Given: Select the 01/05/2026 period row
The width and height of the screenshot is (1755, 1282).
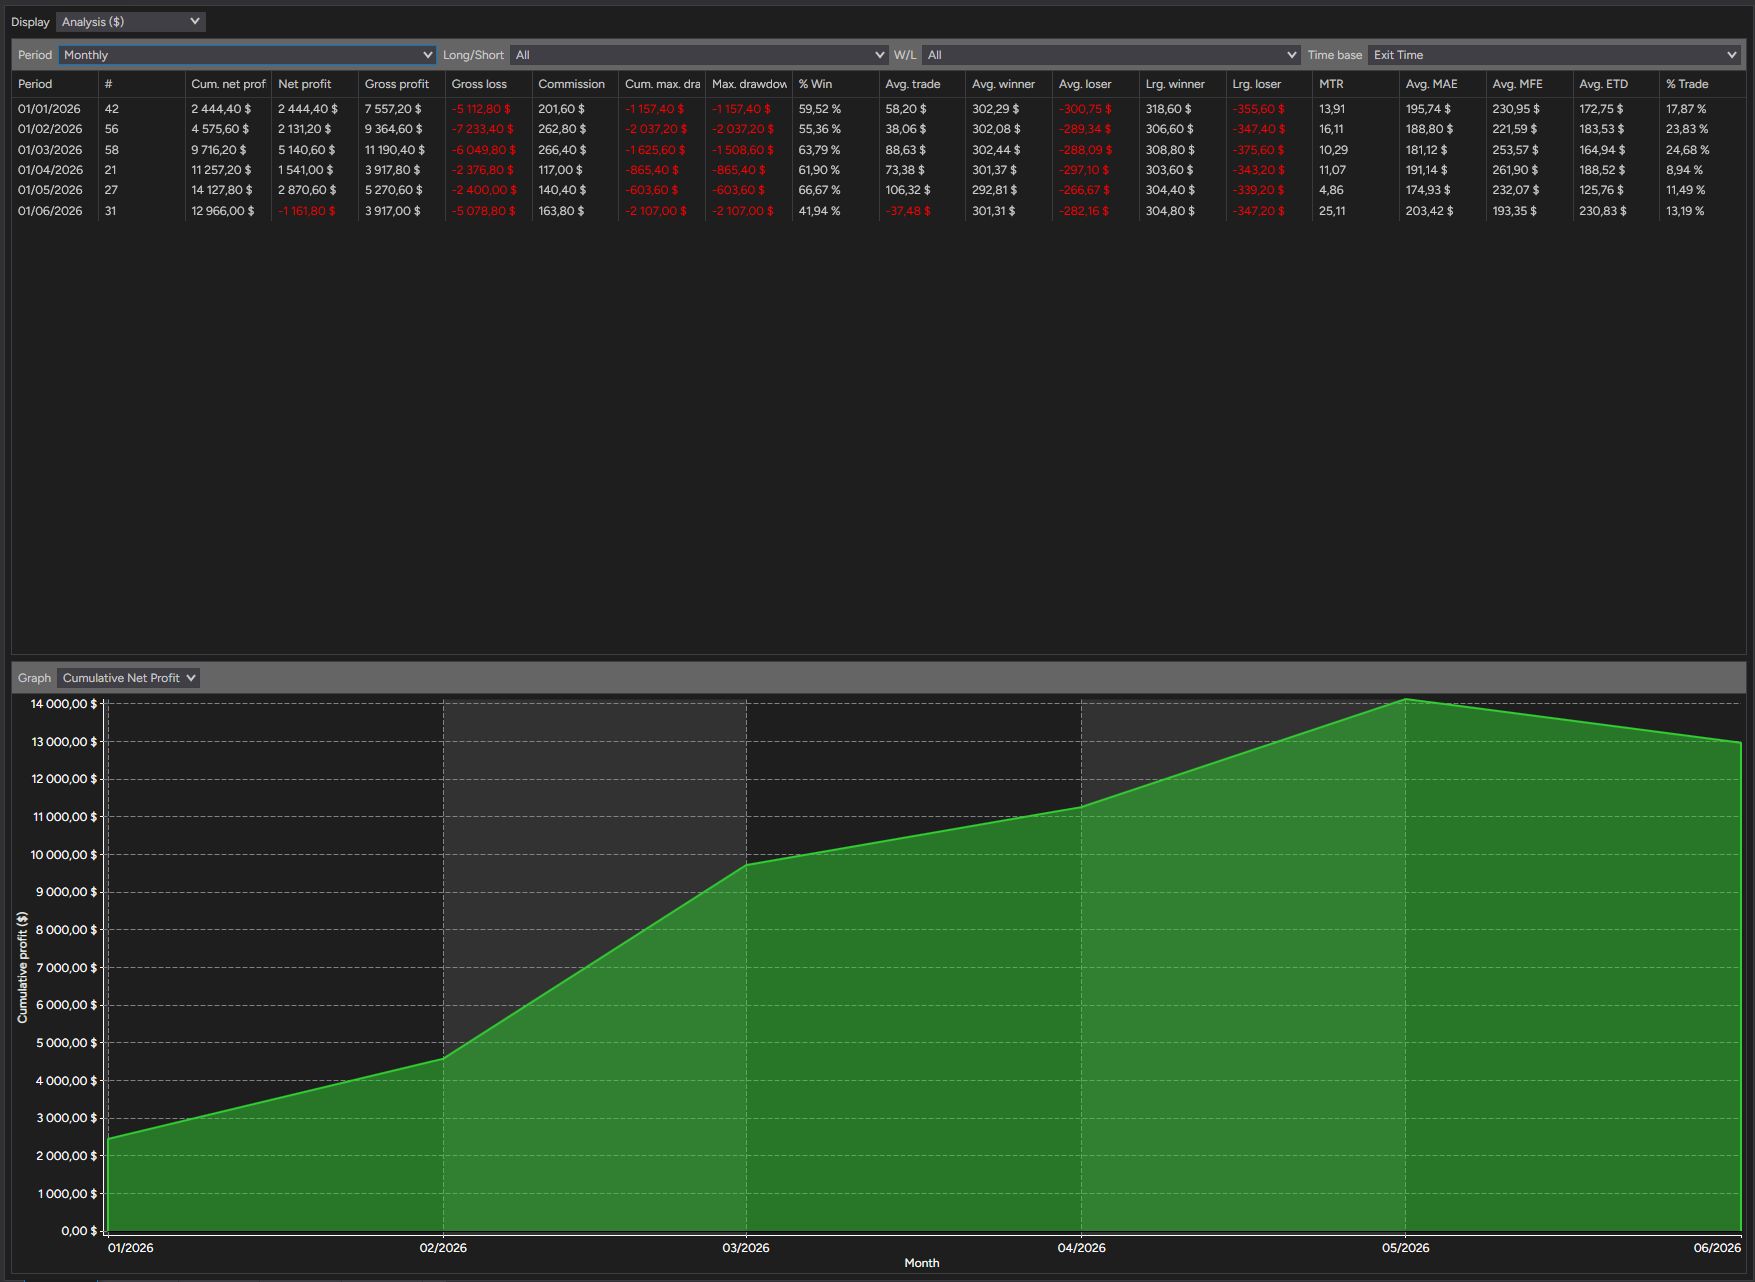Looking at the screenshot, I should 878,190.
